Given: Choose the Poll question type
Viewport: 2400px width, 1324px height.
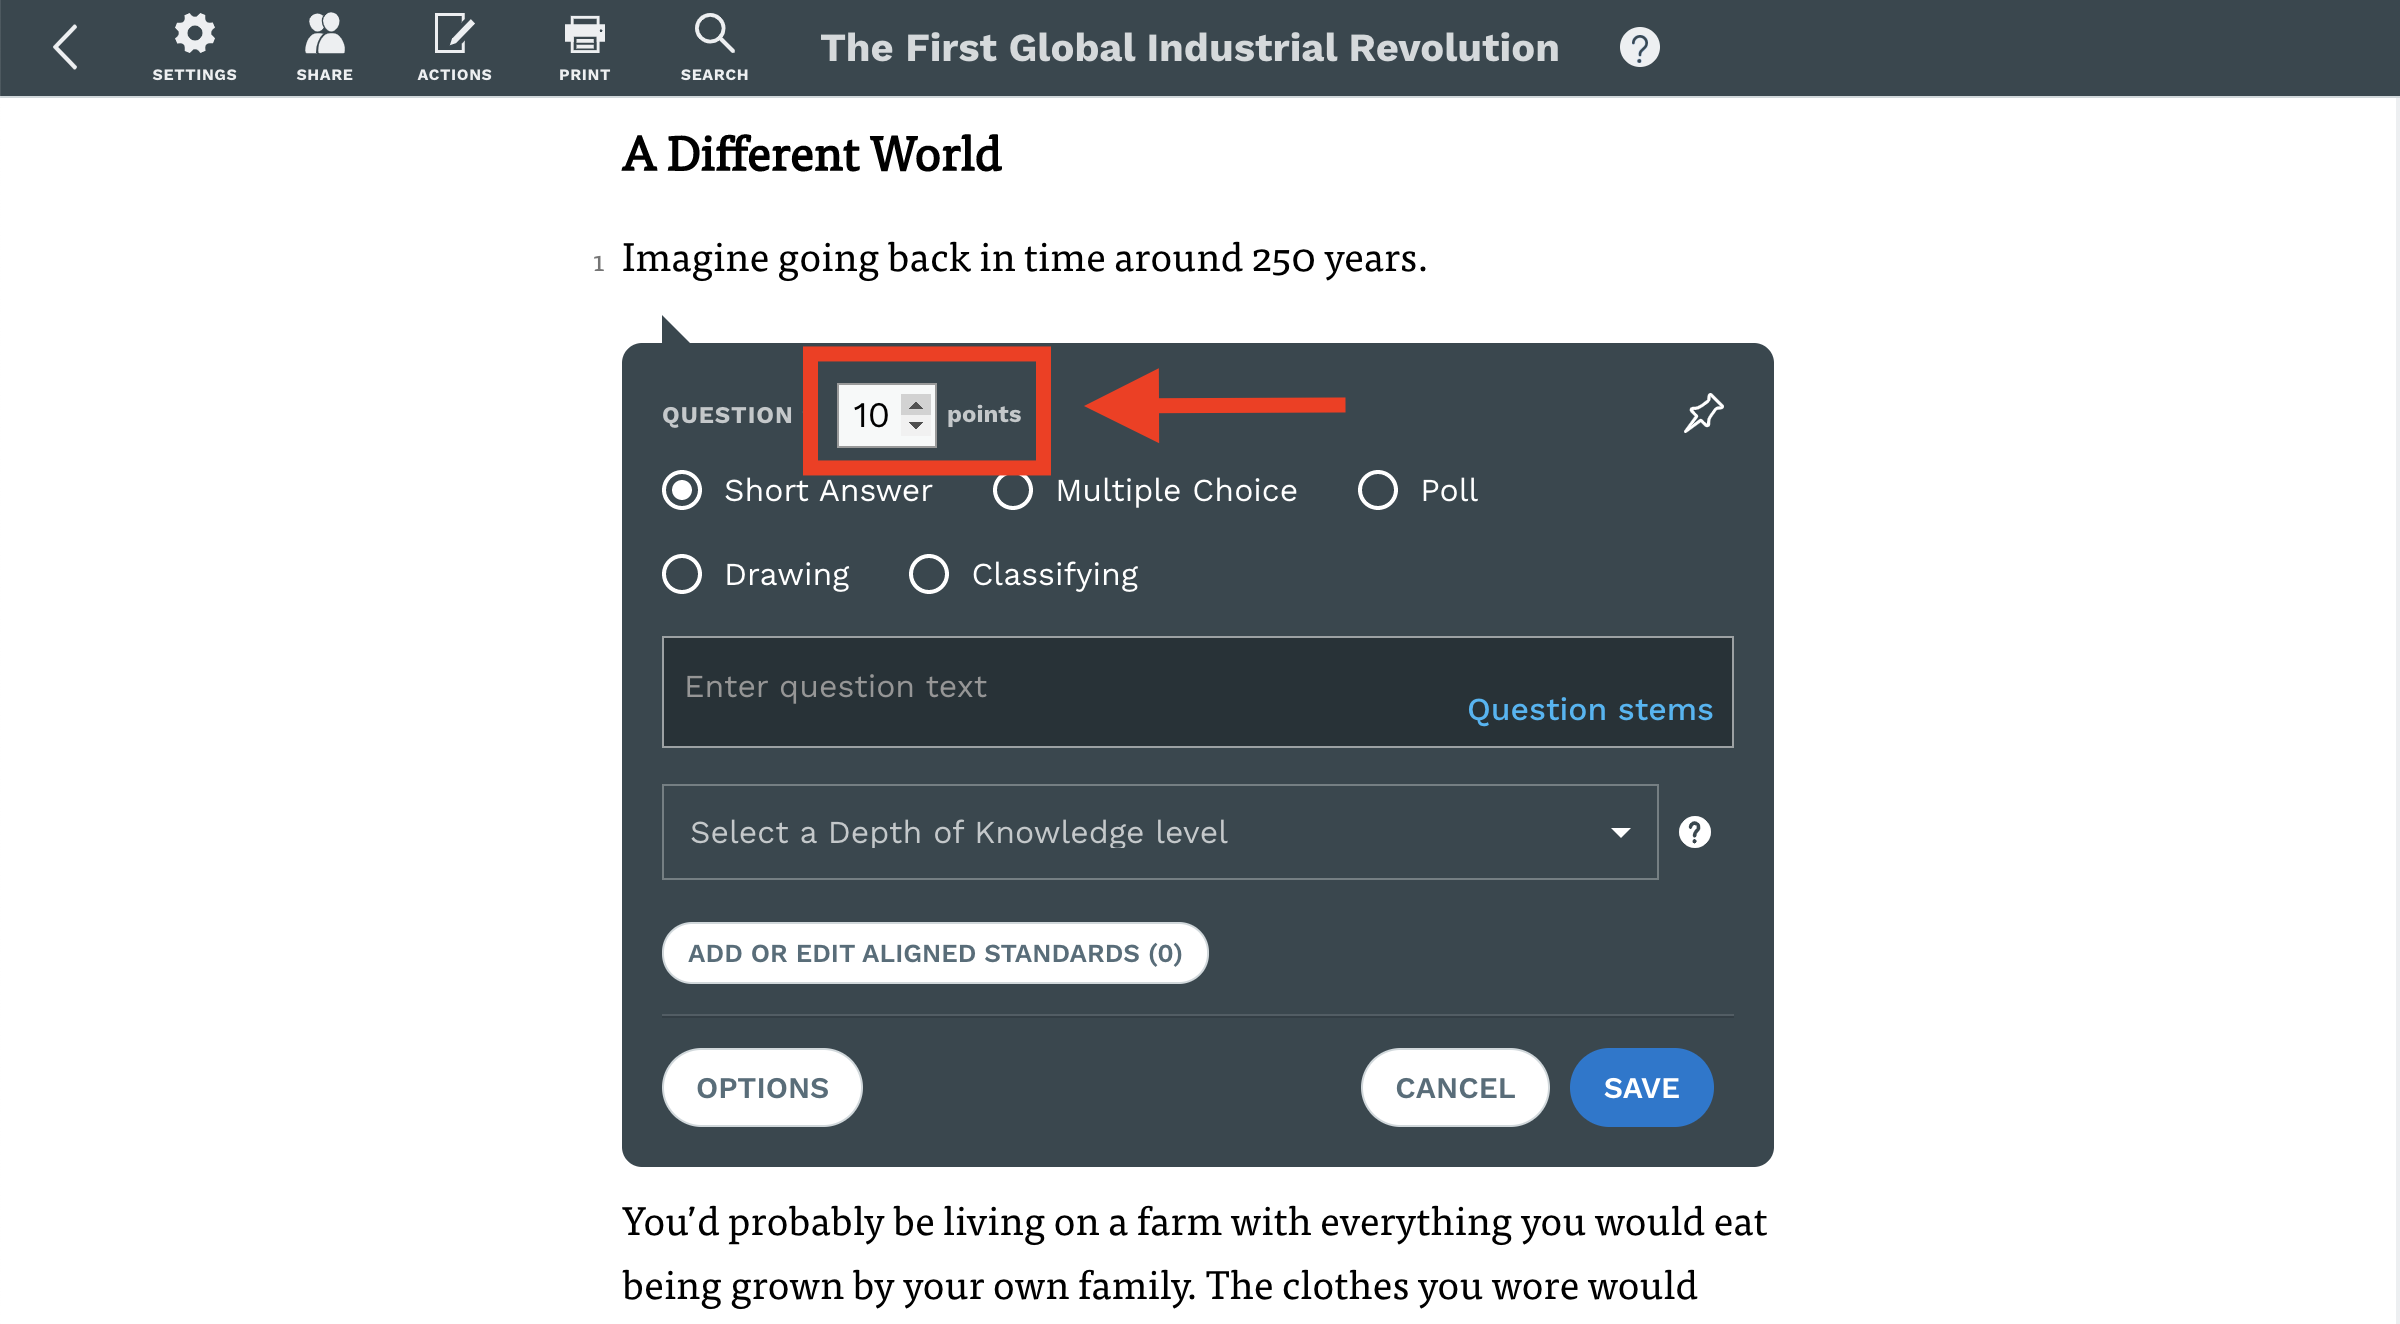Looking at the screenshot, I should [x=1377, y=490].
